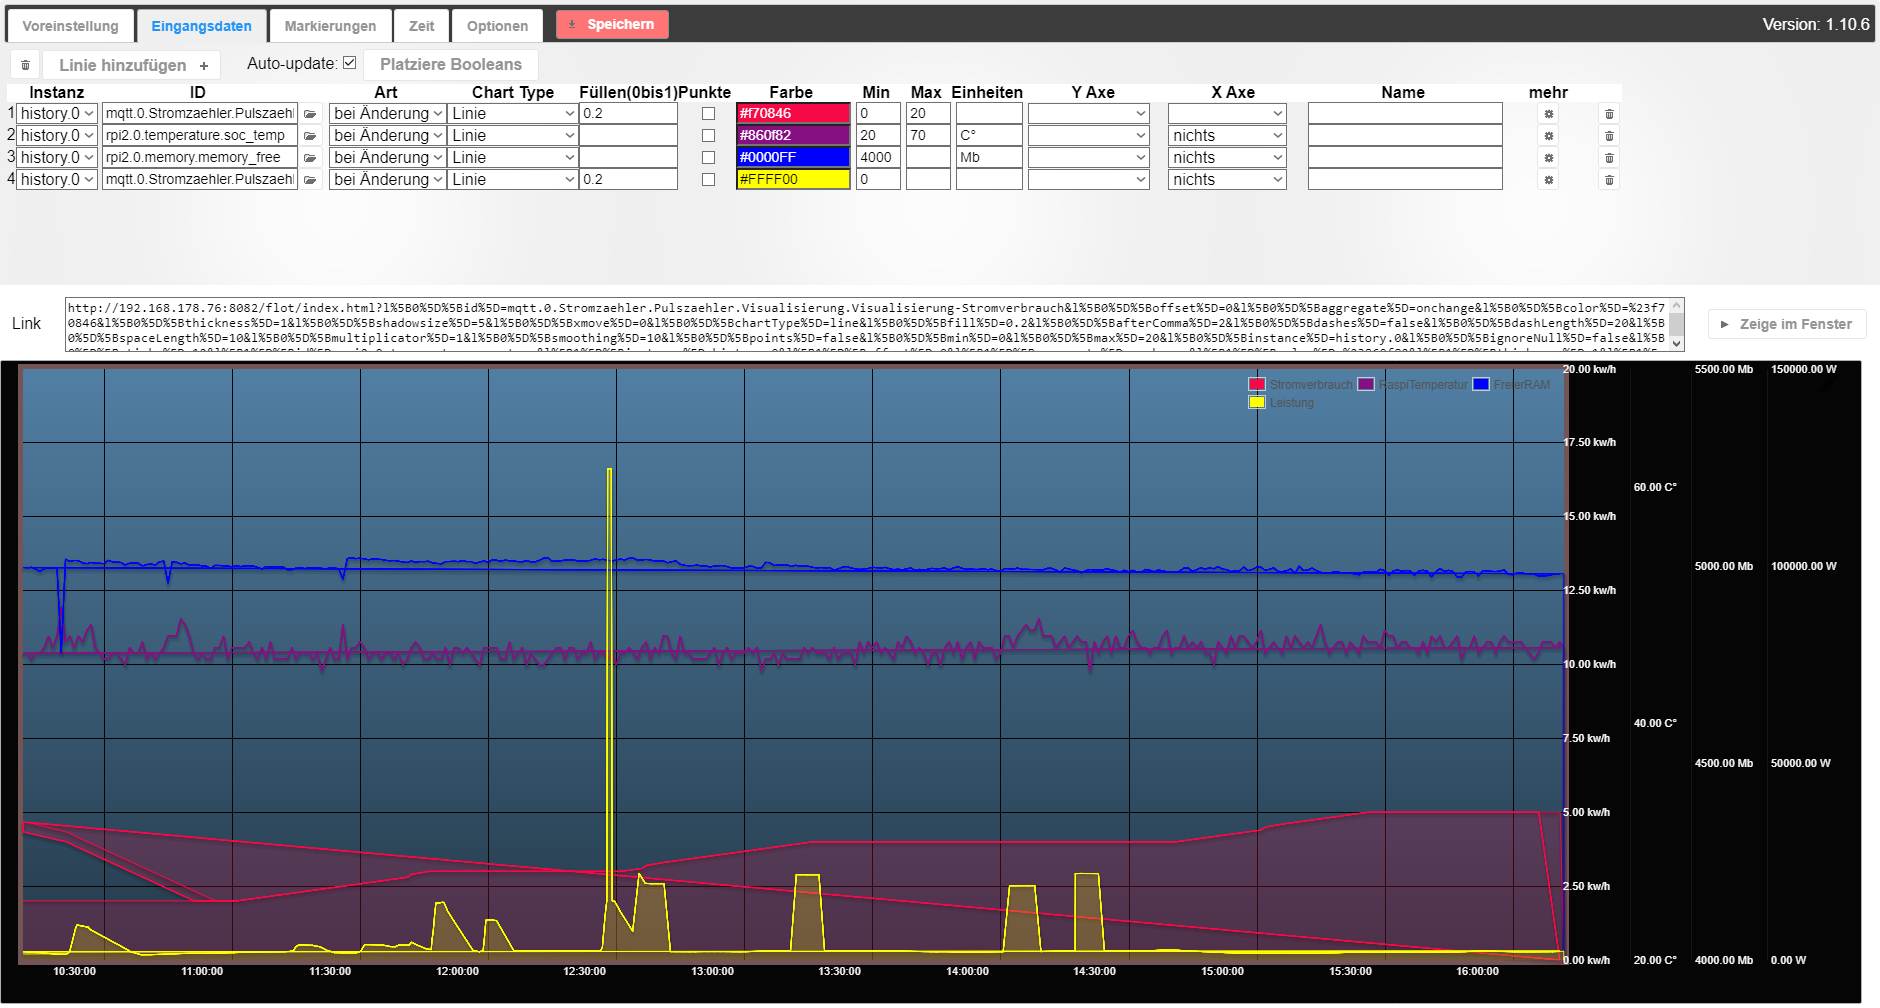Open ID browser for the memory_free row
This screenshot has width=1880, height=1008.
pyautogui.click(x=310, y=158)
